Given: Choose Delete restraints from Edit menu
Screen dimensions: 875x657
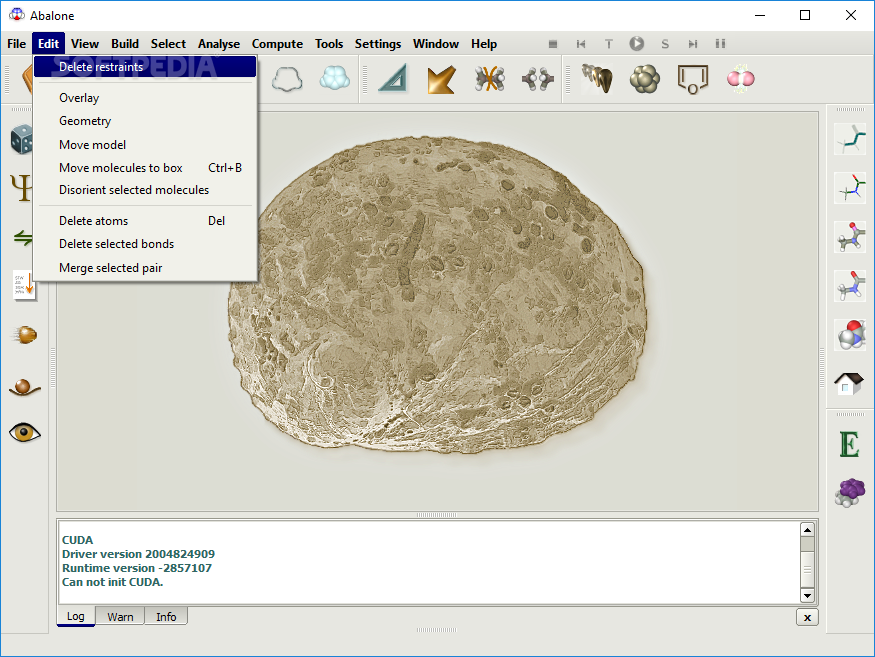Looking at the screenshot, I should 145,67.
